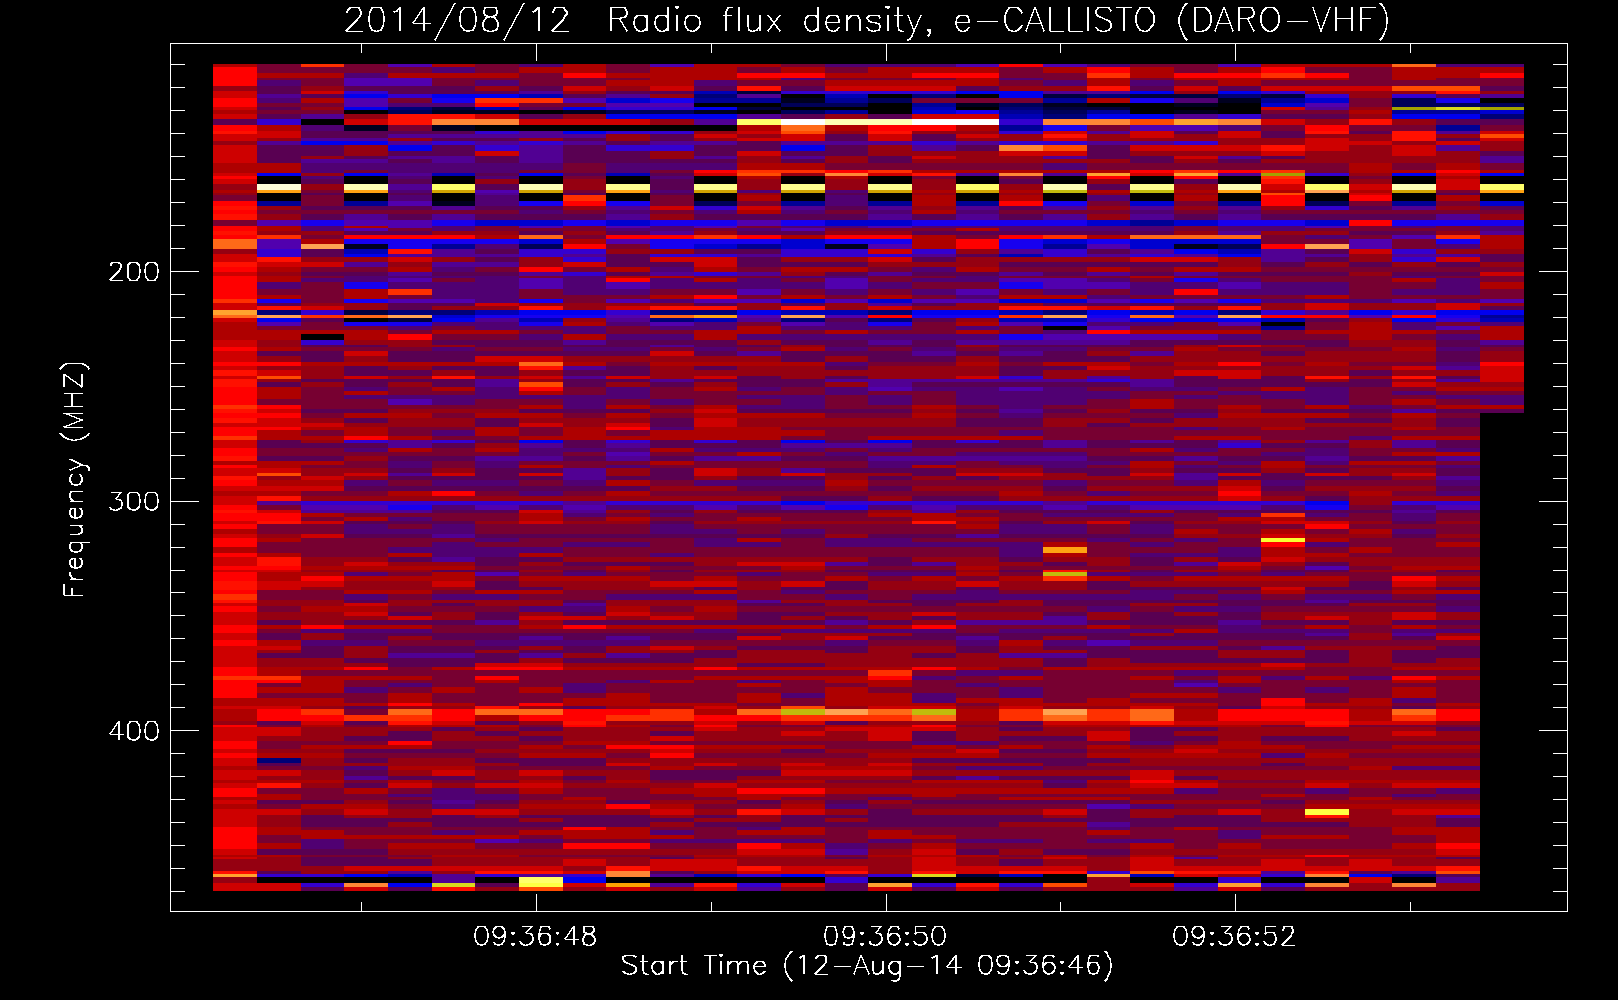Click the '09:36:52' time tick label
The width and height of the screenshot is (1618, 1000).
click(x=1234, y=937)
